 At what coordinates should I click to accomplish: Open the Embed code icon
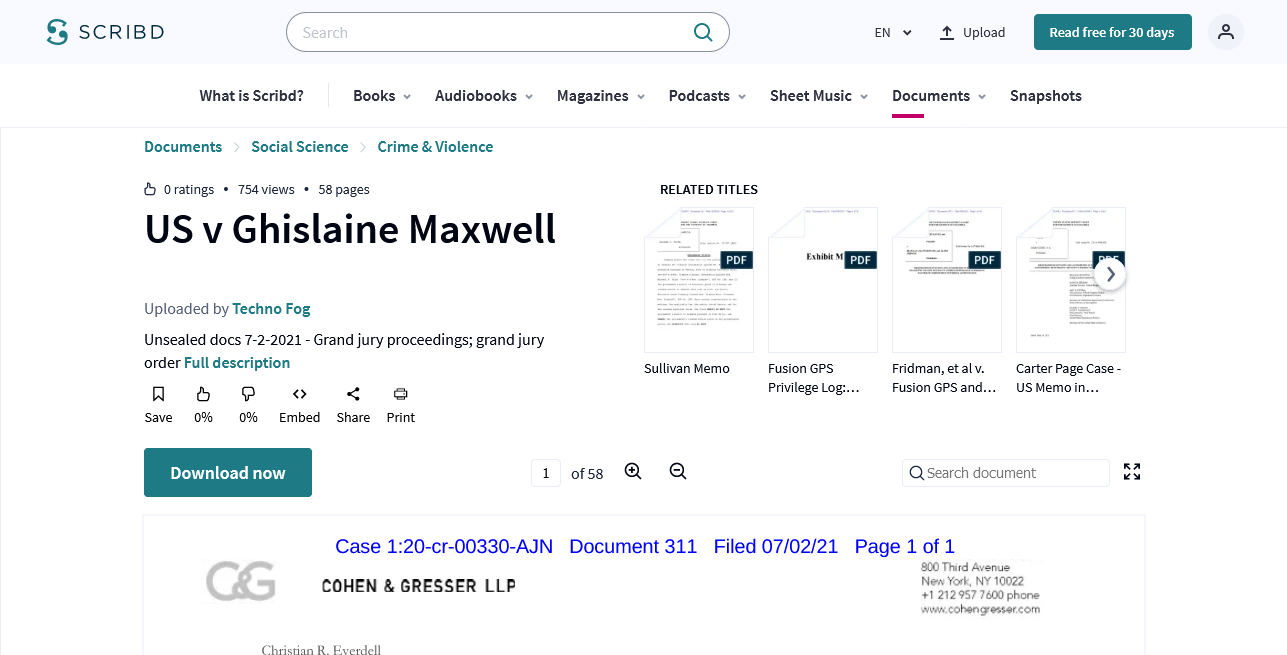[299, 394]
